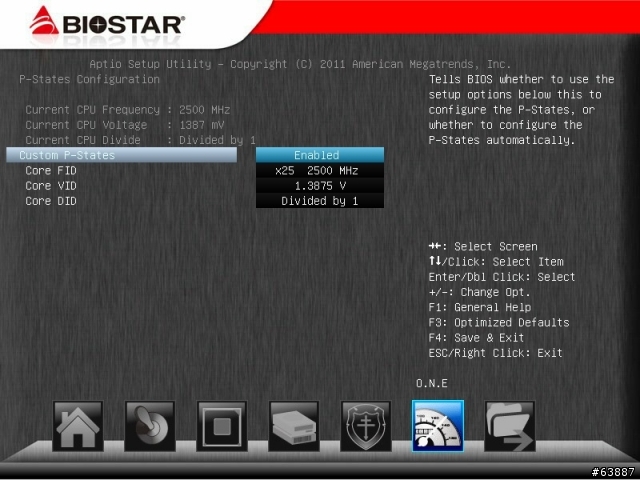Select the Custom P-States row
The width and height of the screenshot is (640, 480).
122,155
